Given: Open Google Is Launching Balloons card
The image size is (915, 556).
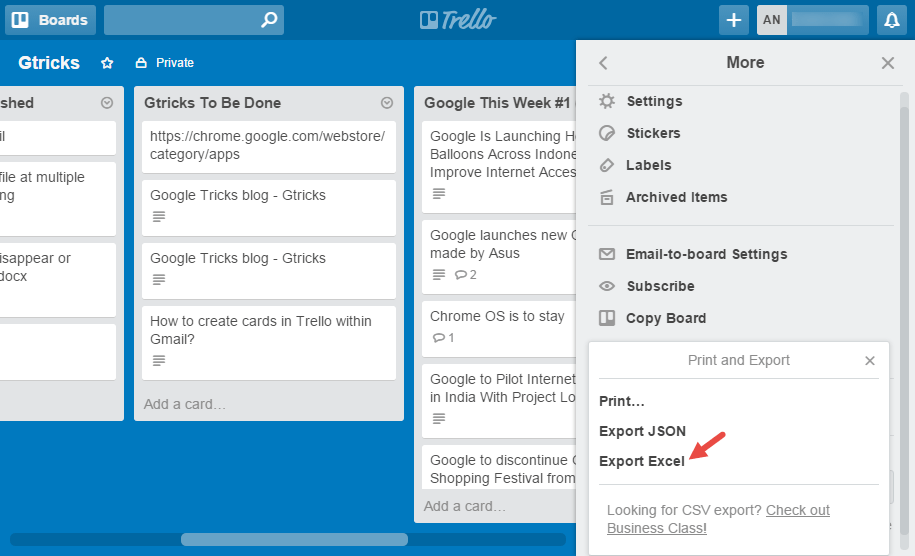Looking at the screenshot, I should [499, 167].
